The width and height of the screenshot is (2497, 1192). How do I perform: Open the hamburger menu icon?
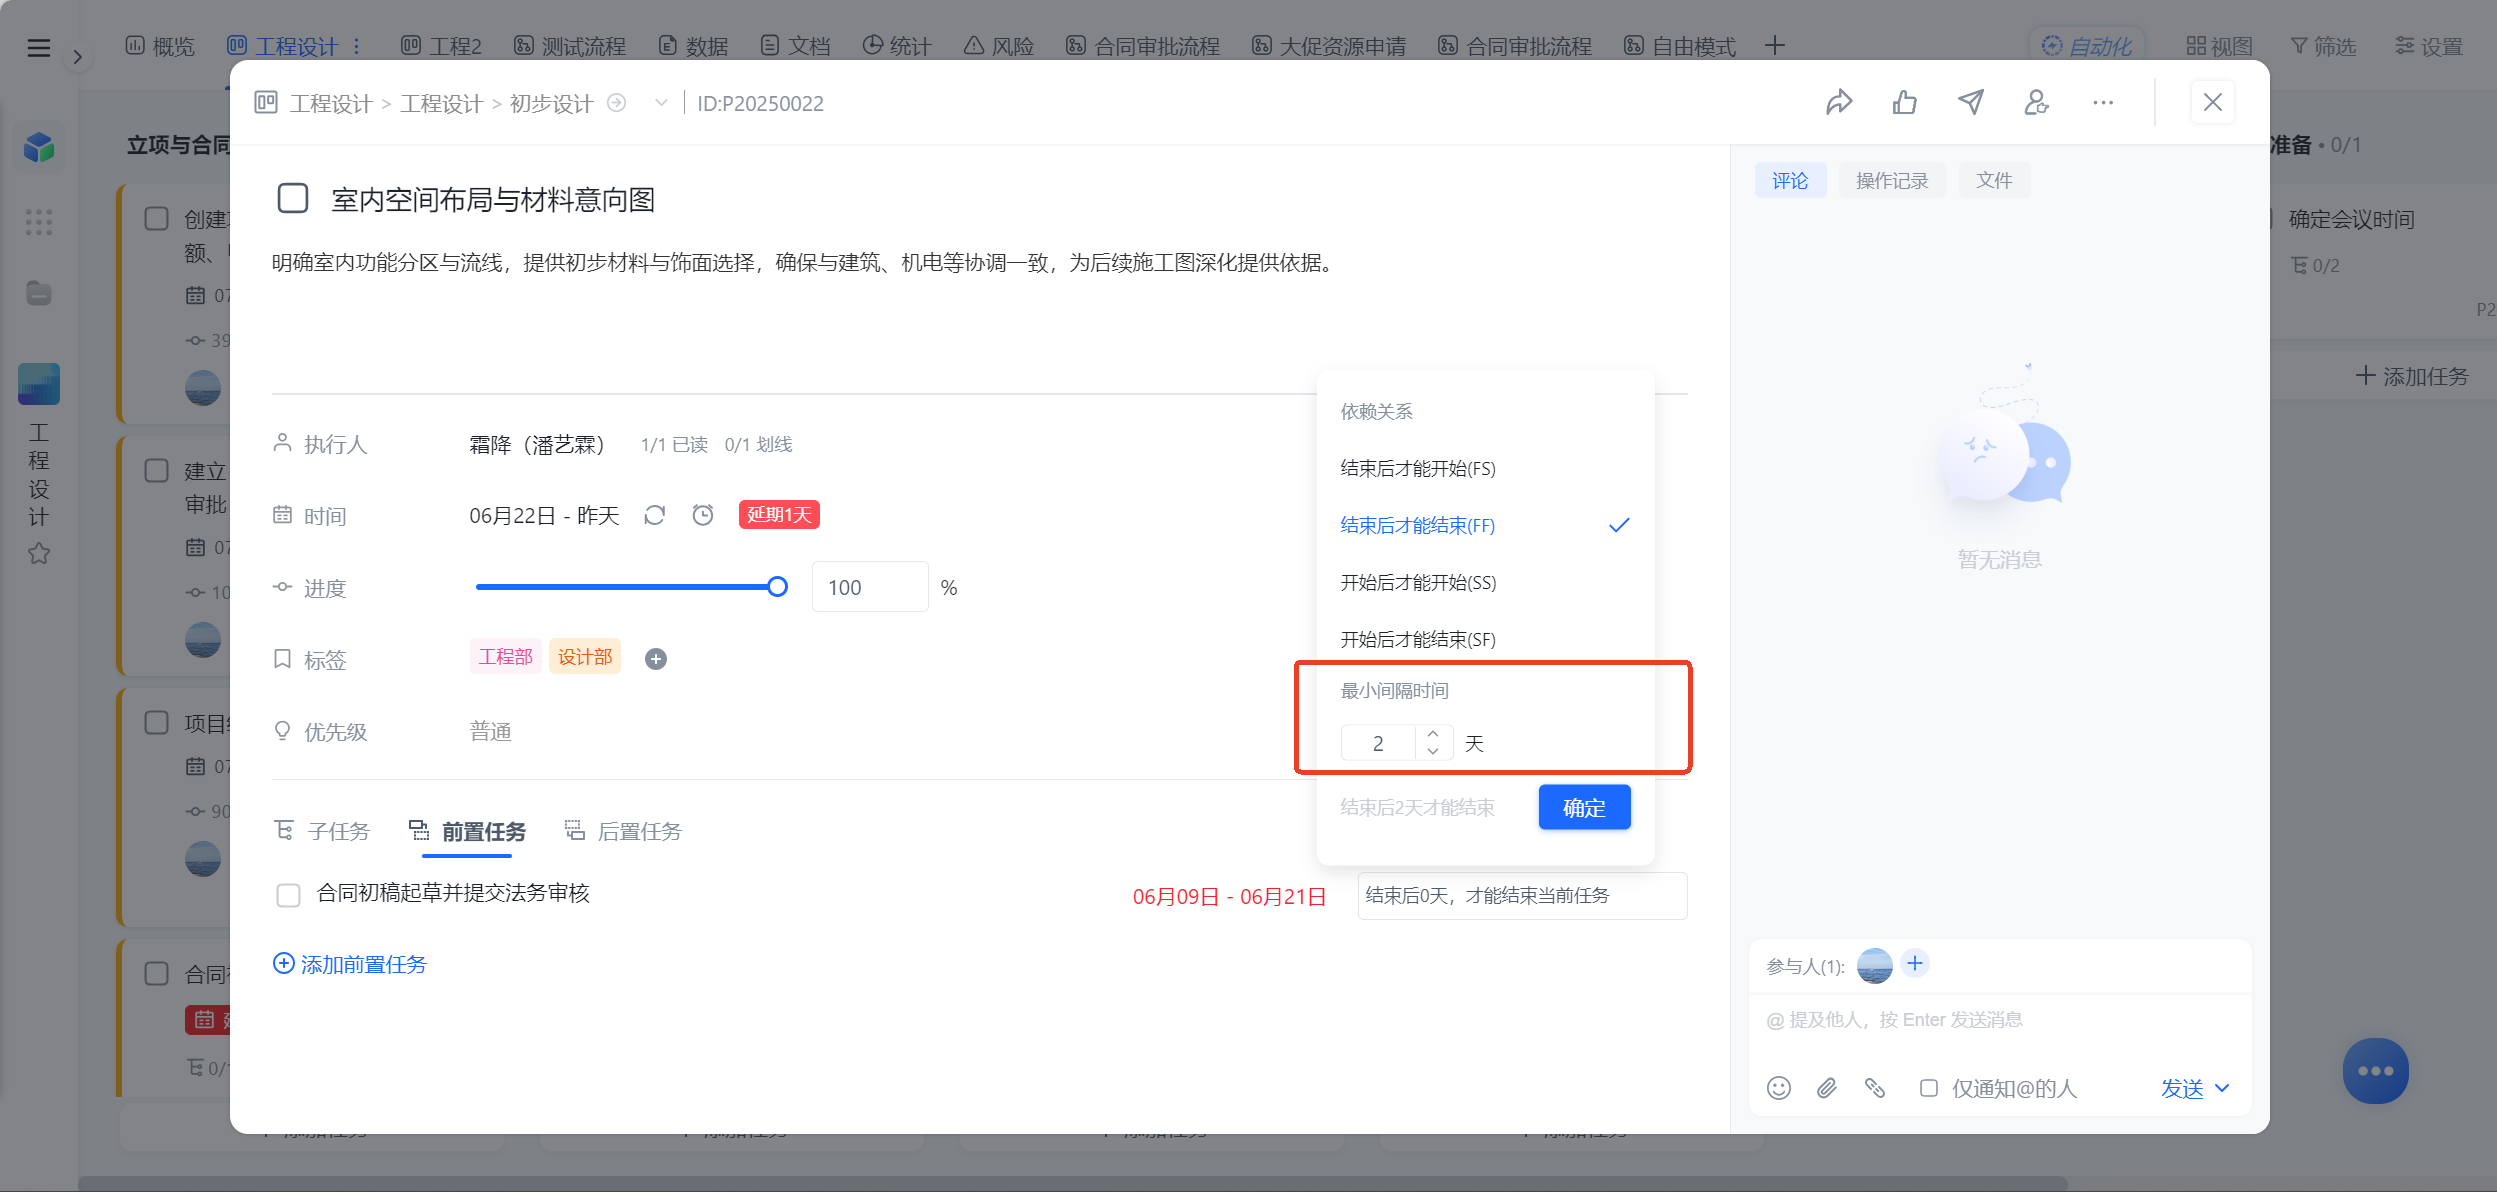pos(39,47)
